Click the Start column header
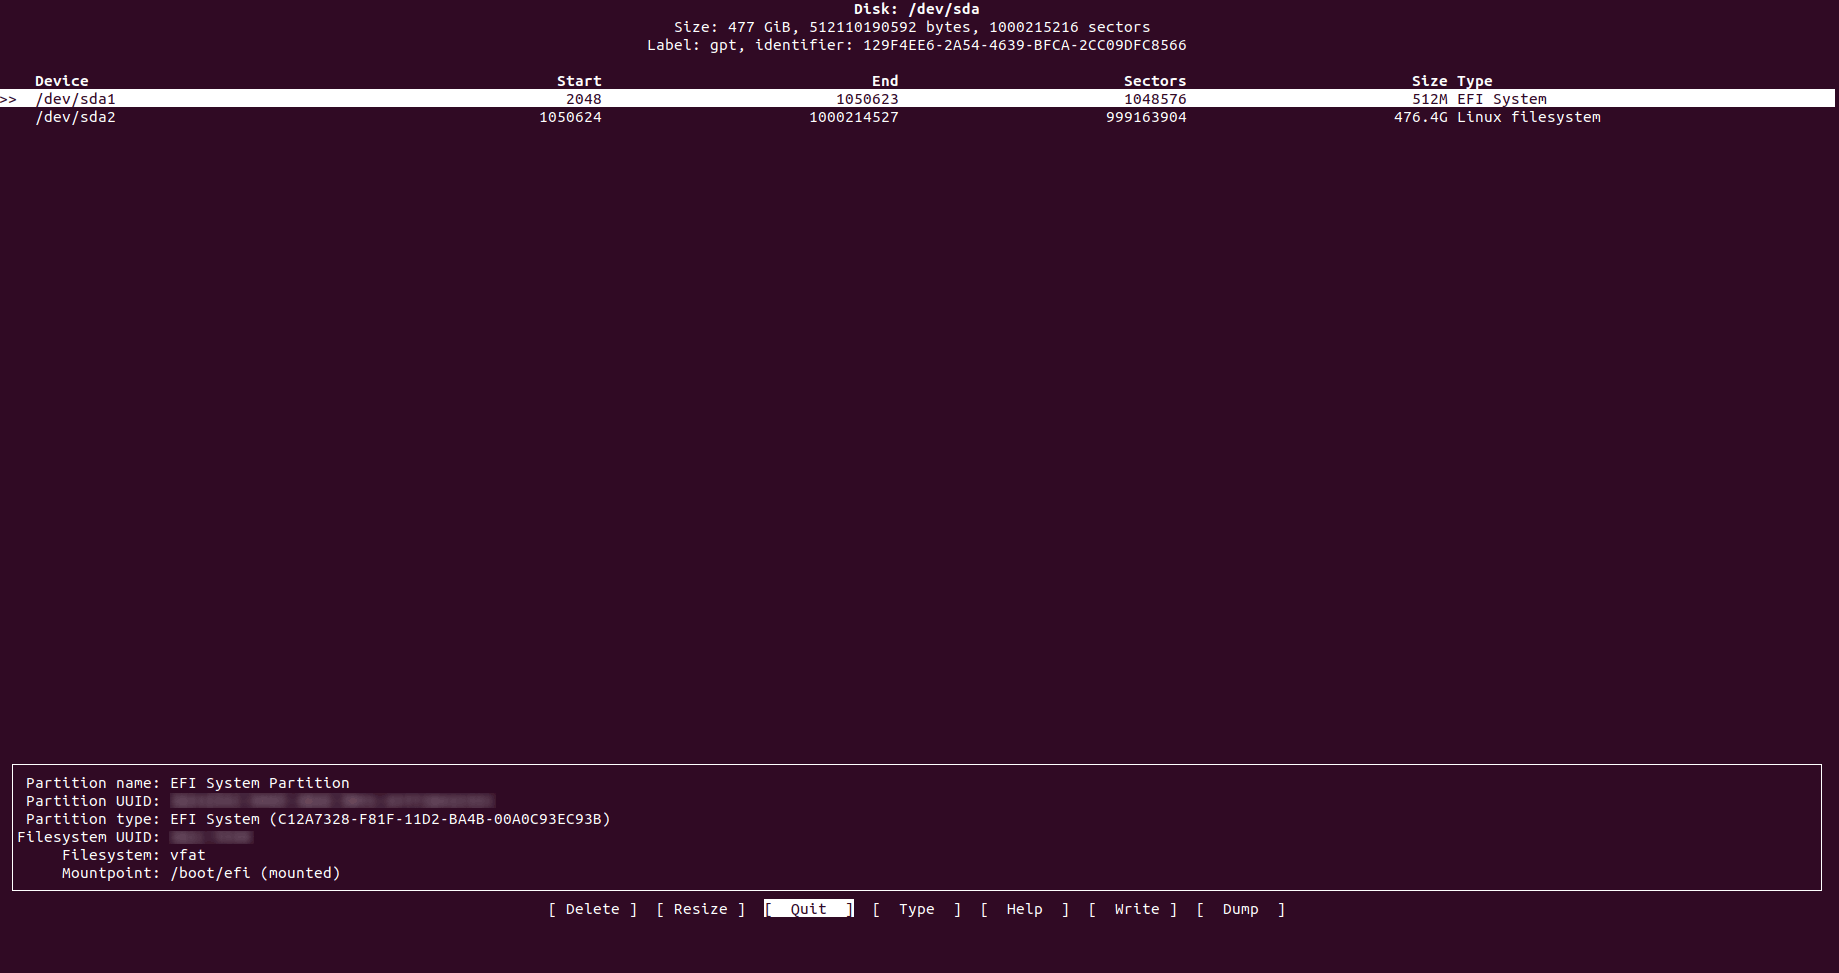This screenshot has height=973, width=1839. click(580, 80)
